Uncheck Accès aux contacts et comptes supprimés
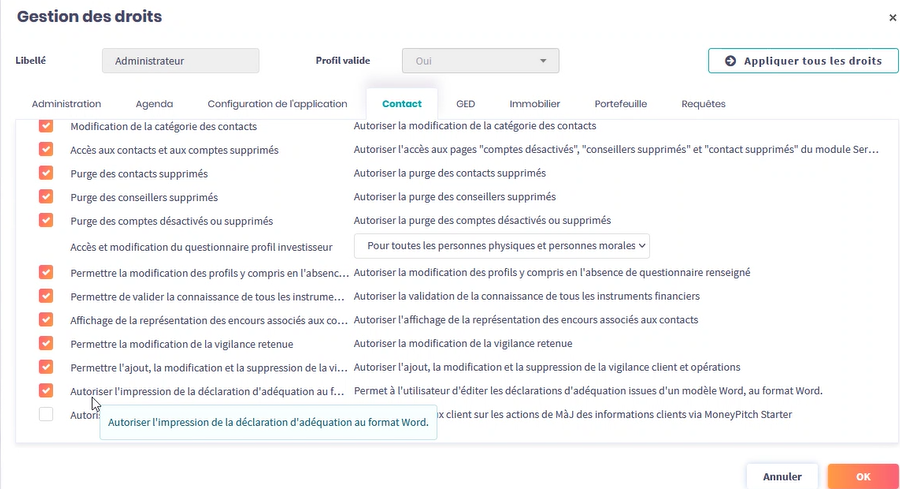 tap(46, 149)
